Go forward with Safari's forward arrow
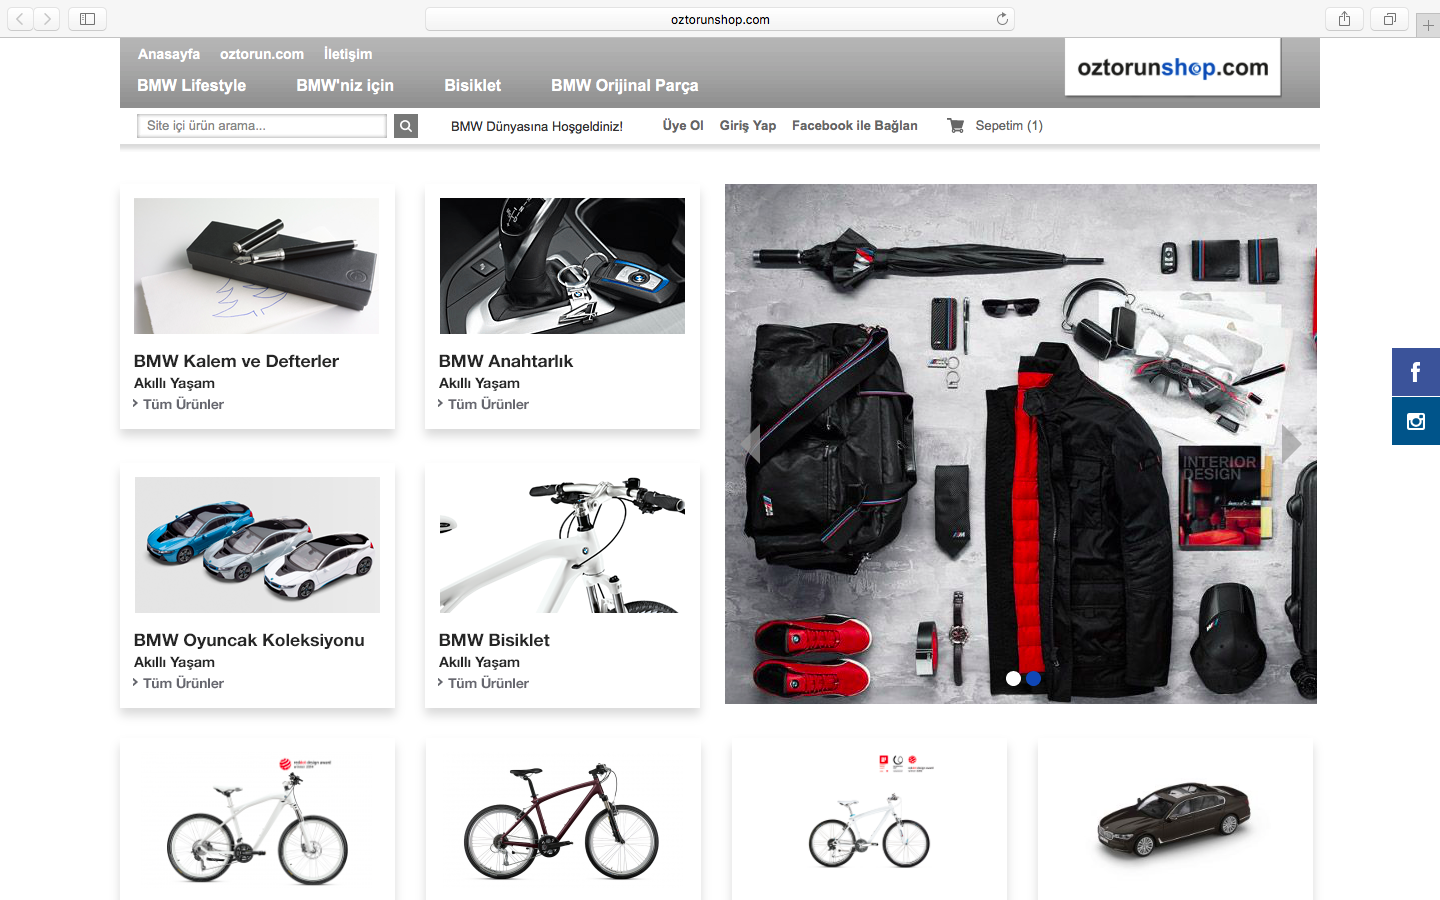This screenshot has height=900, width=1440. [x=46, y=19]
